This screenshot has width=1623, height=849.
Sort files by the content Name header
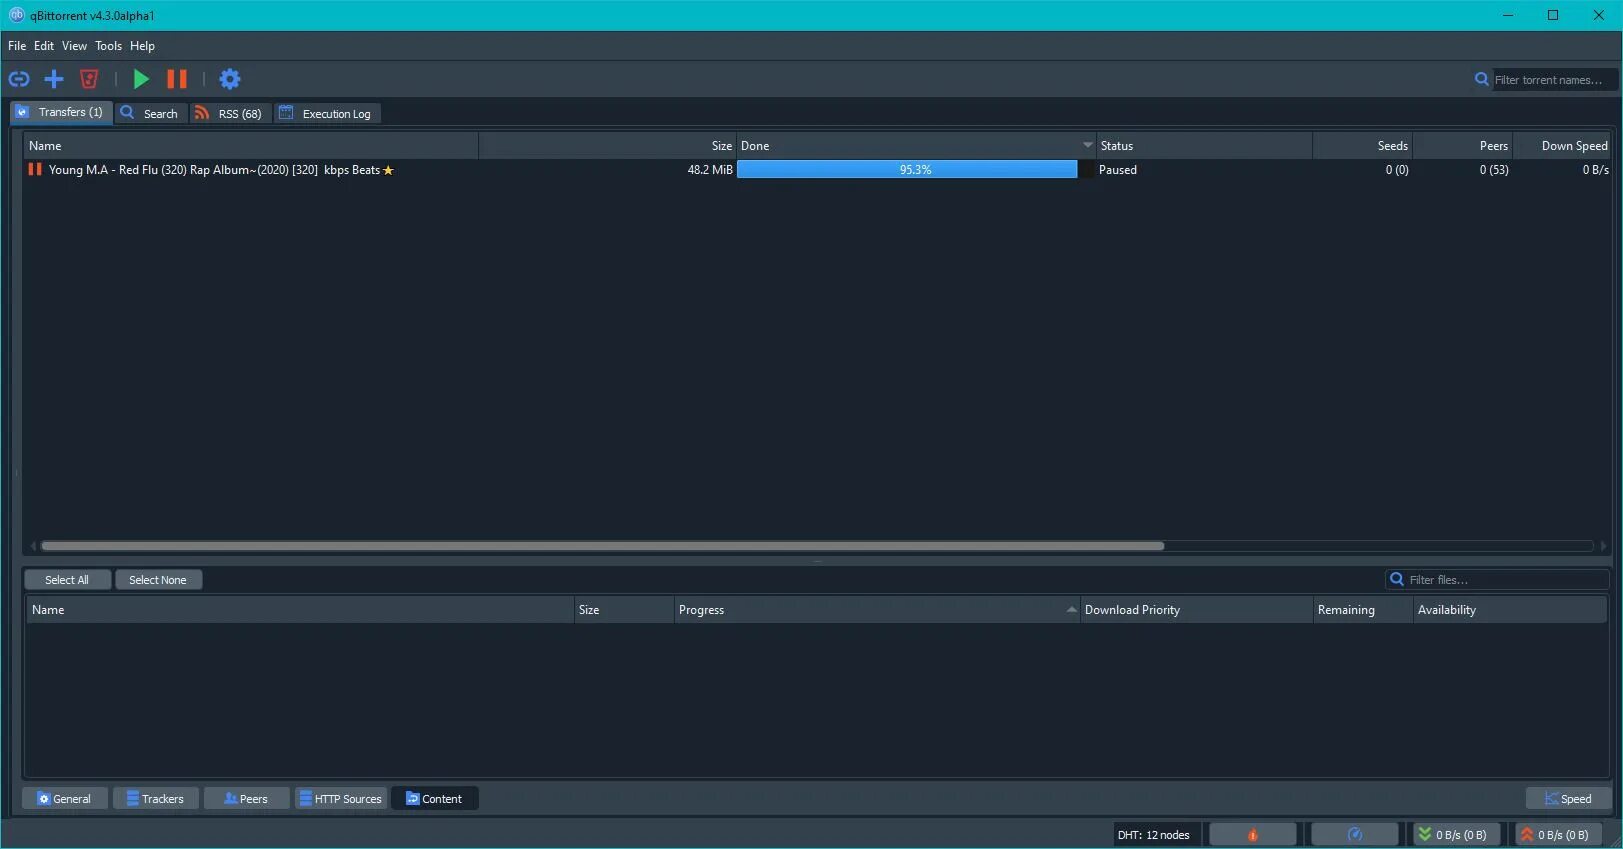click(x=299, y=610)
